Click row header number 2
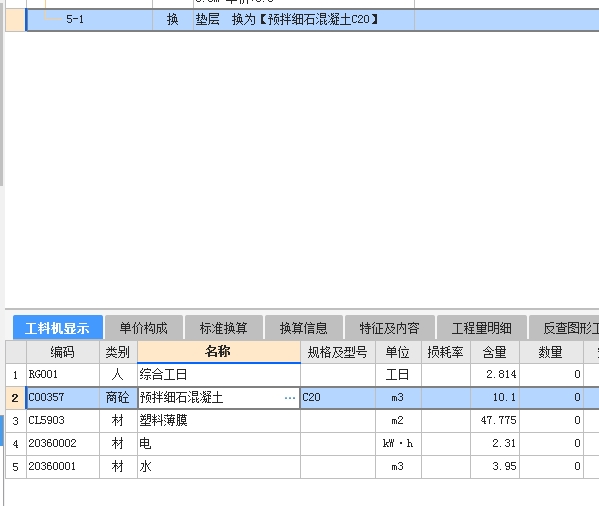Image resolution: width=599 pixels, height=506 pixels. pos(15,398)
